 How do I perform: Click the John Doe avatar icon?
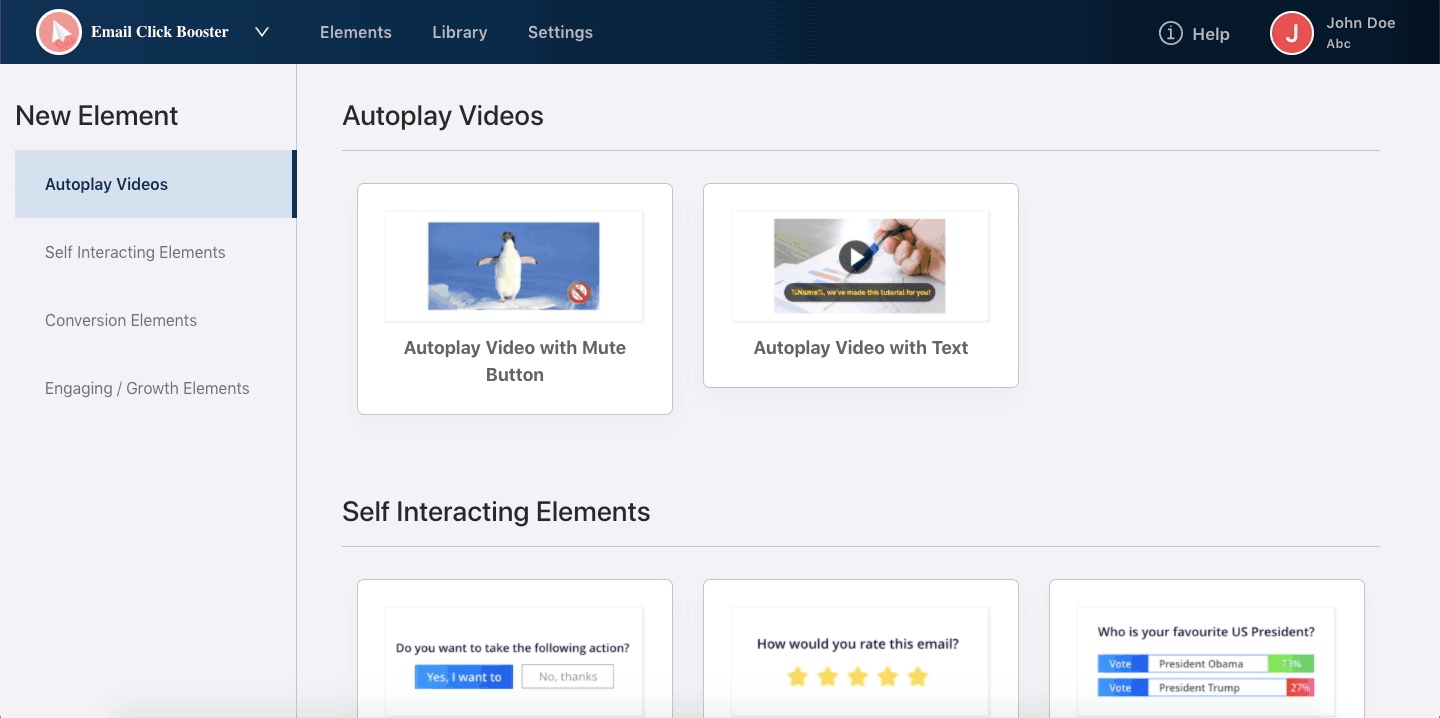(1291, 33)
